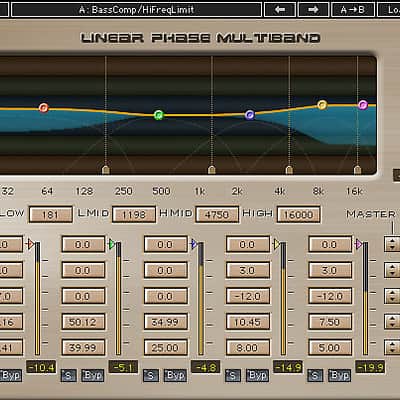Screen dimensions: 400x400
Task: Click the HMID crossover field showing 4750
Action: pos(217,215)
